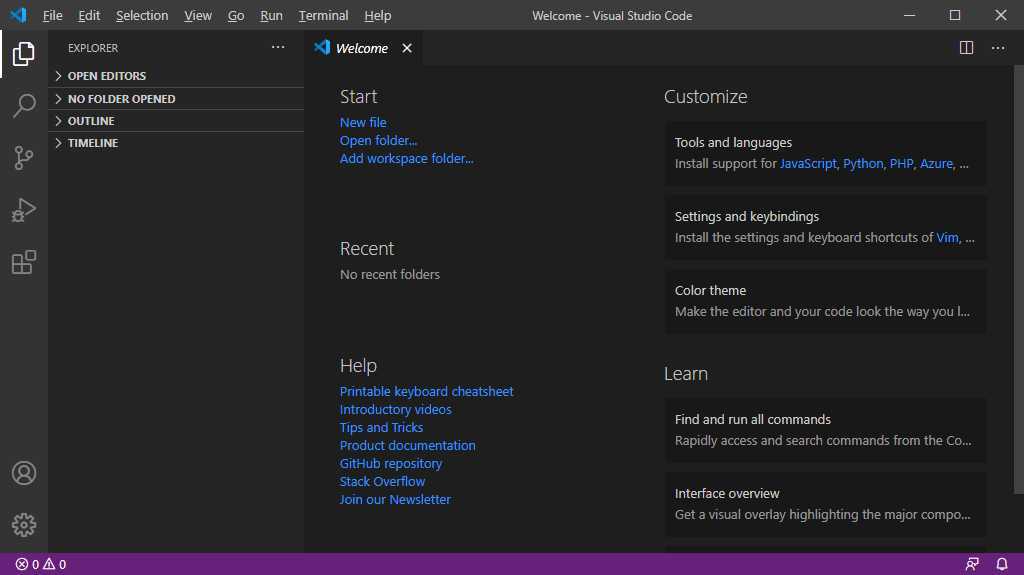The height and width of the screenshot is (575, 1024).
Task: Open the notifications bell in status bar
Action: [x=1002, y=564]
